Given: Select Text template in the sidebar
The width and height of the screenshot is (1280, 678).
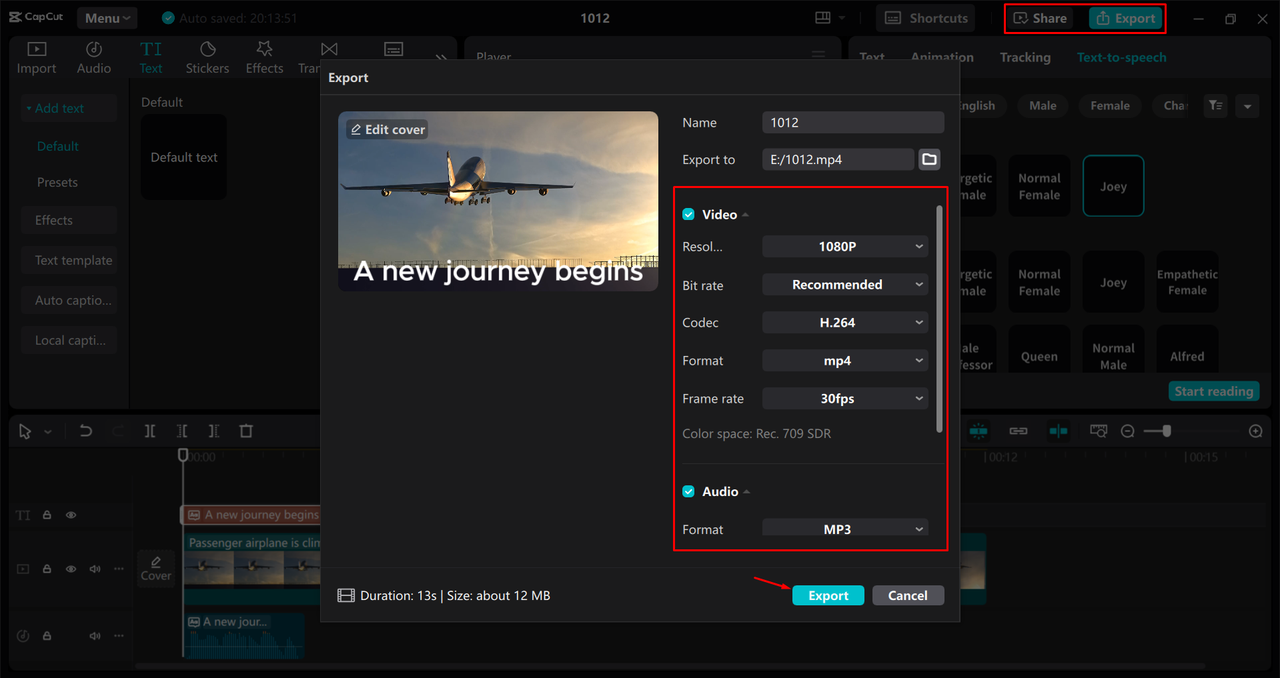Looking at the screenshot, I should 69,260.
